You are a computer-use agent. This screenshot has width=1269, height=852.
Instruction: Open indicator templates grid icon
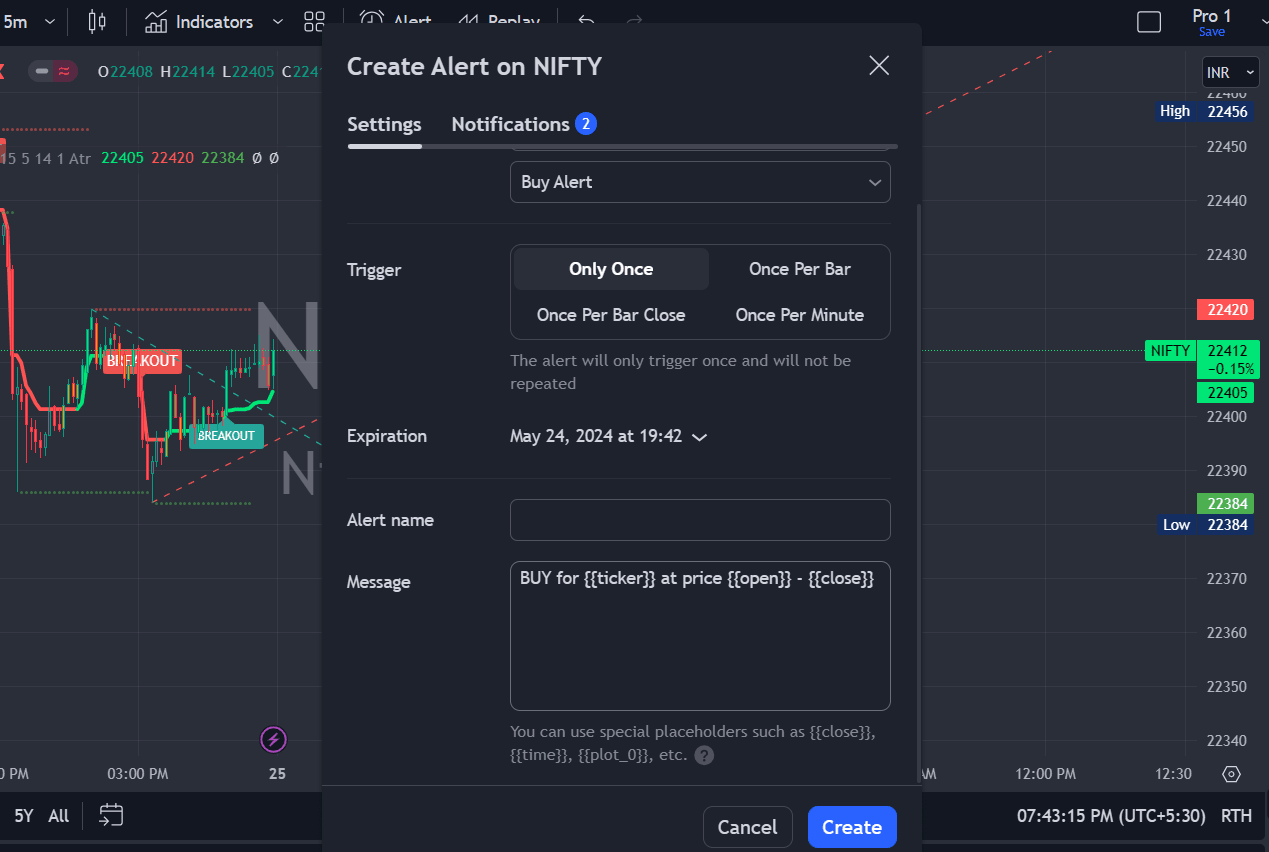click(314, 21)
